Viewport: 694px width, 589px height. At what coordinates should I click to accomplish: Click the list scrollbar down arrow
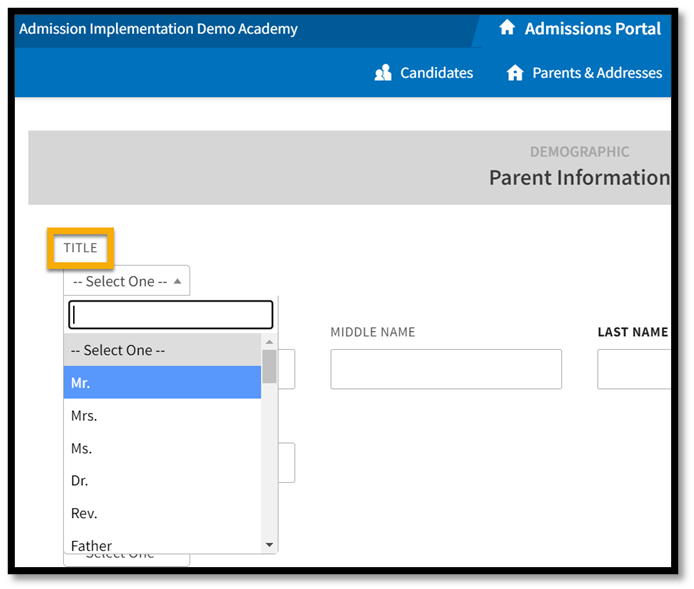click(x=269, y=545)
